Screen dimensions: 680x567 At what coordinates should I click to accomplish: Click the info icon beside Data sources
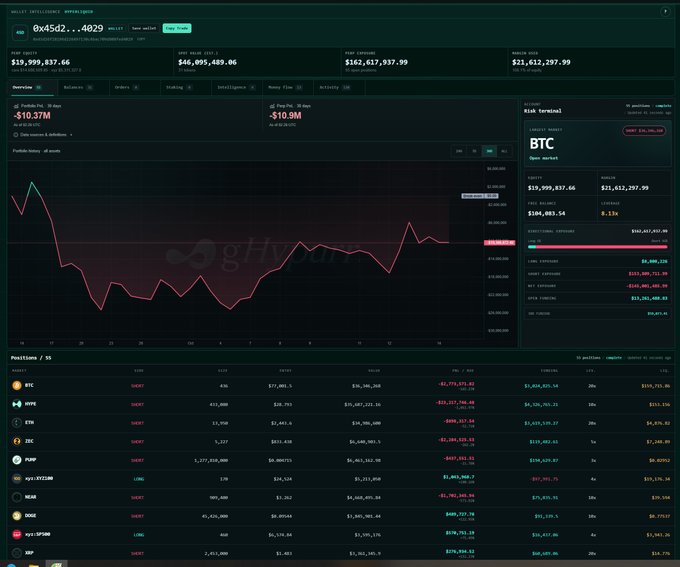click(x=16, y=135)
